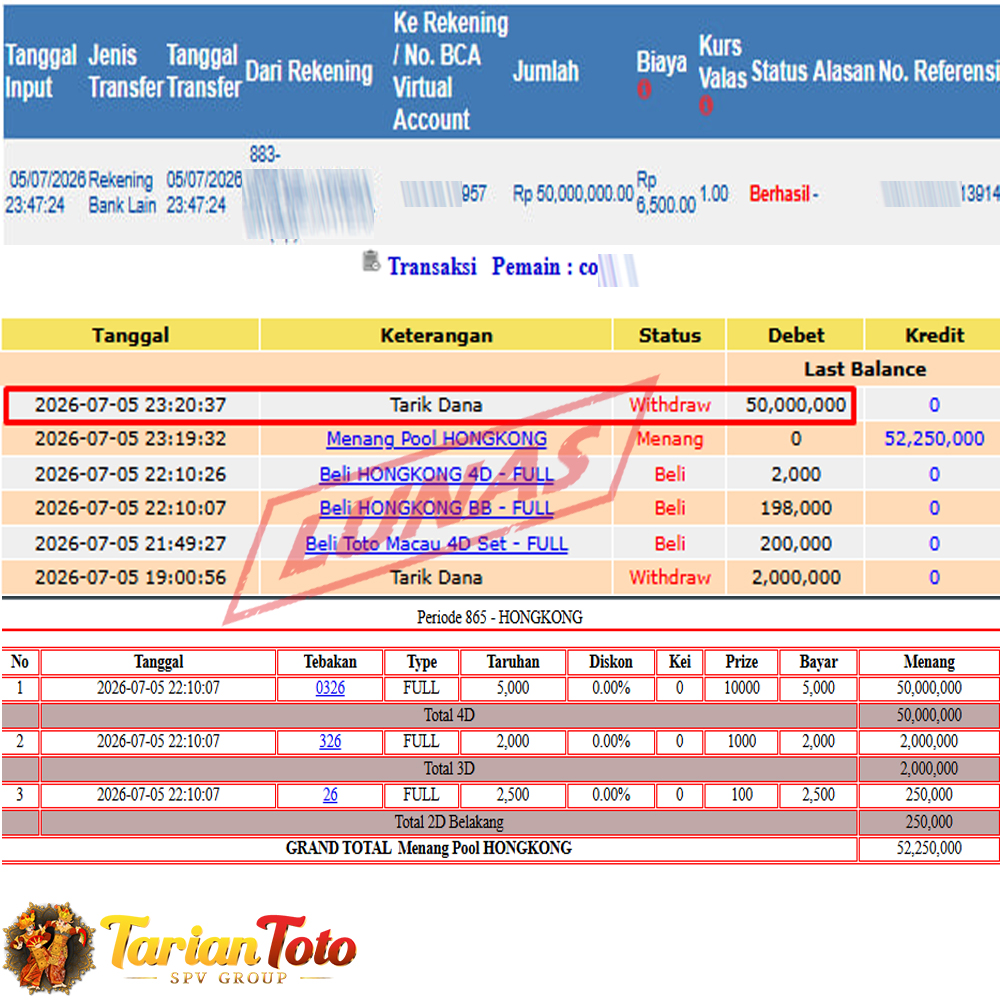Screen dimensions: 1000x1000
Task: Click the Jenis Transfer column header
Action: coord(126,71)
